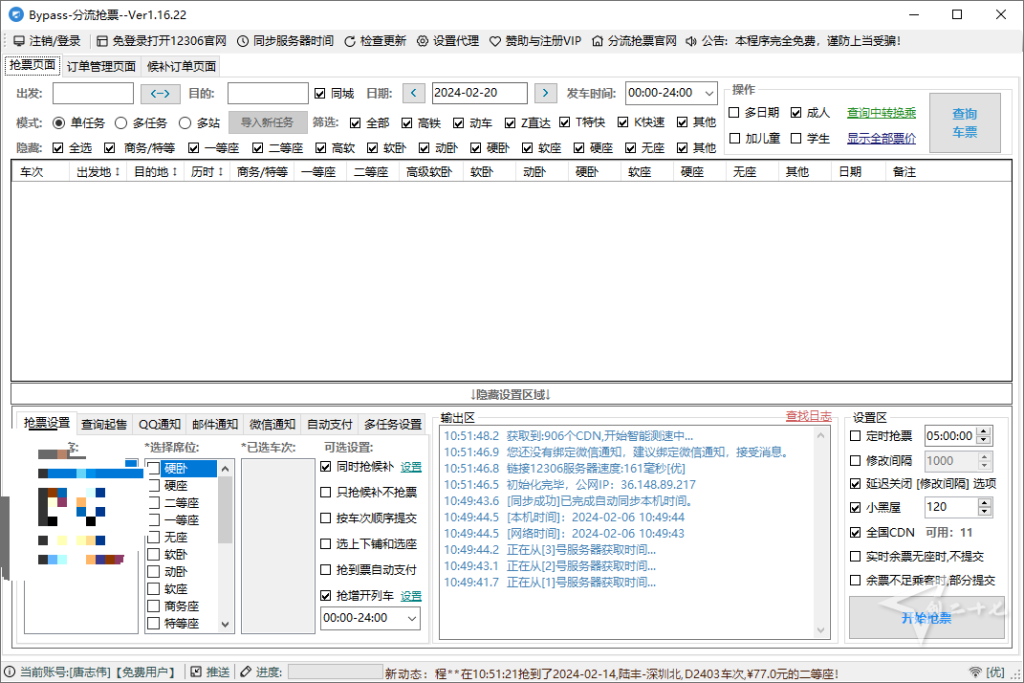1024x683 pixels.
Task: Click the info icon beside 当前账号
Action: pyautogui.click(x=10, y=672)
